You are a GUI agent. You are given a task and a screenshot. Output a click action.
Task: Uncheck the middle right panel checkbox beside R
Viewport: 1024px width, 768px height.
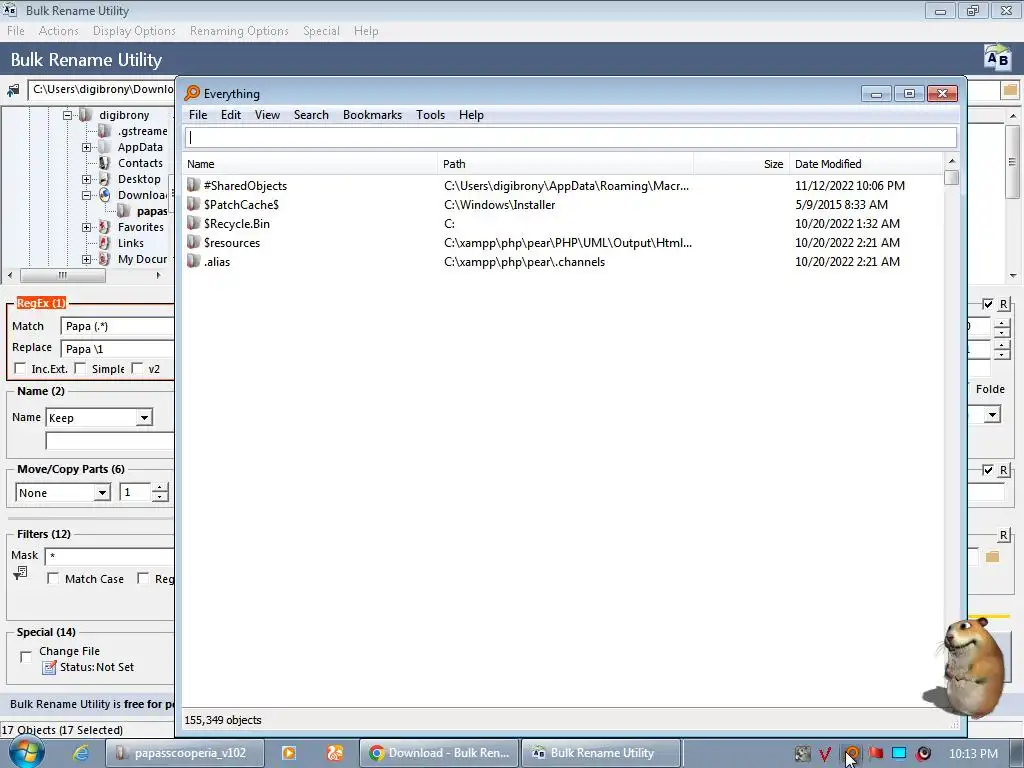coord(988,470)
